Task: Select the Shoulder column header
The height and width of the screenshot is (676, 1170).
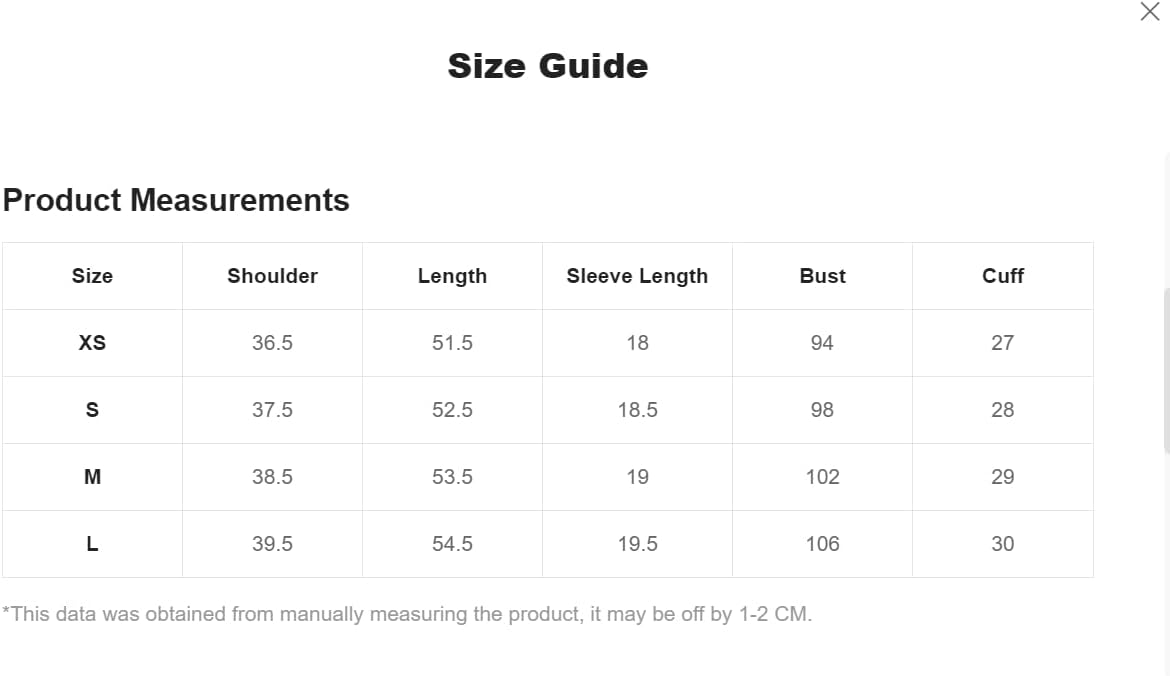Action: pos(272,276)
